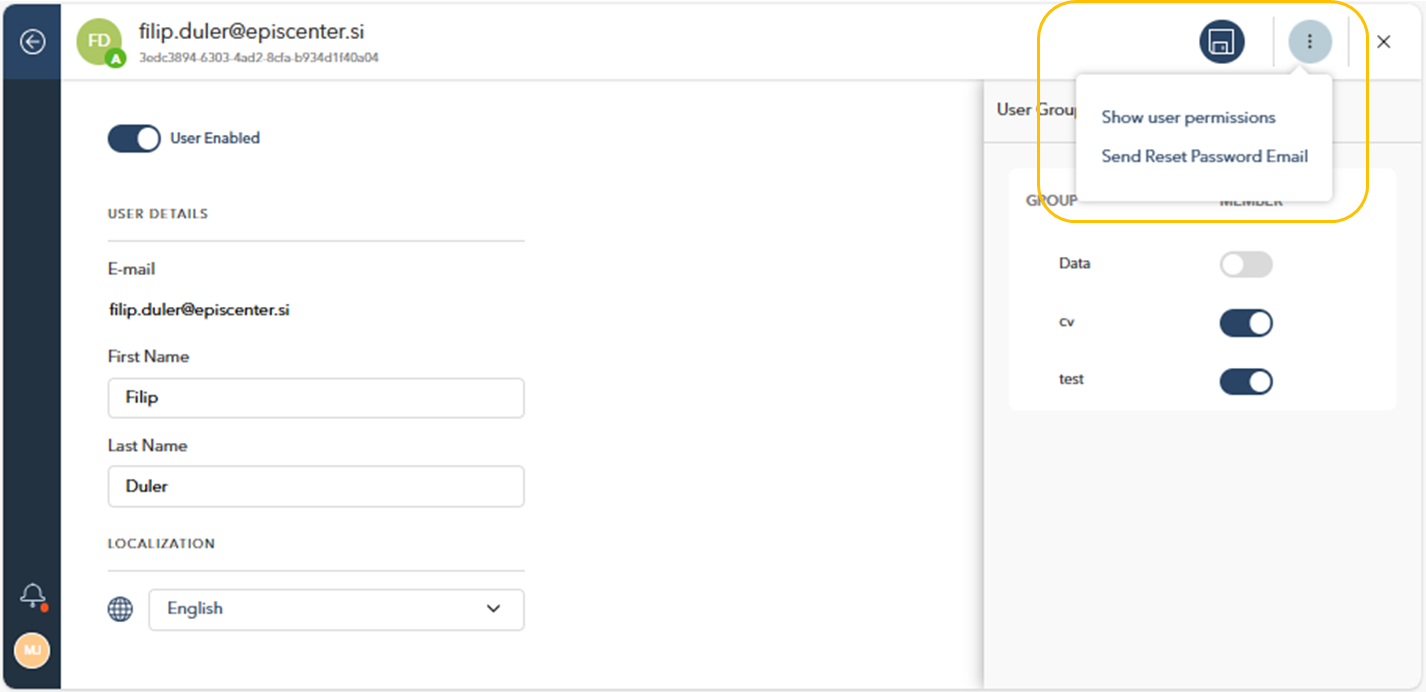Open the English language dropdown
Screen dimensions: 1426x692
(336, 609)
